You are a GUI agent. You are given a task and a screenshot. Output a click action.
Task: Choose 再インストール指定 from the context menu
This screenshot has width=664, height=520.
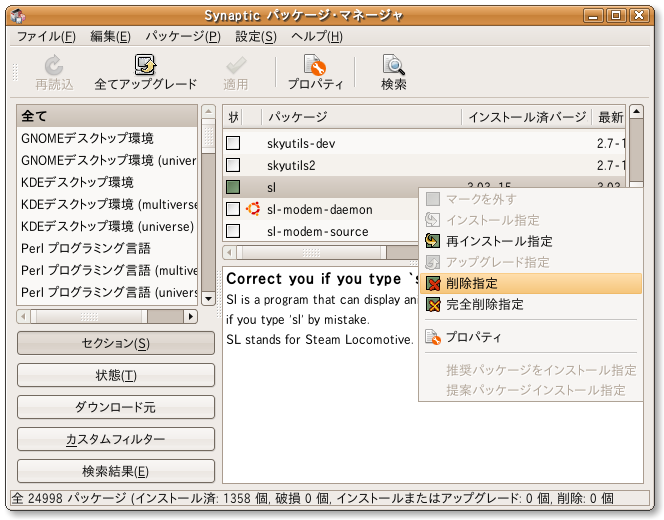point(531,241)
